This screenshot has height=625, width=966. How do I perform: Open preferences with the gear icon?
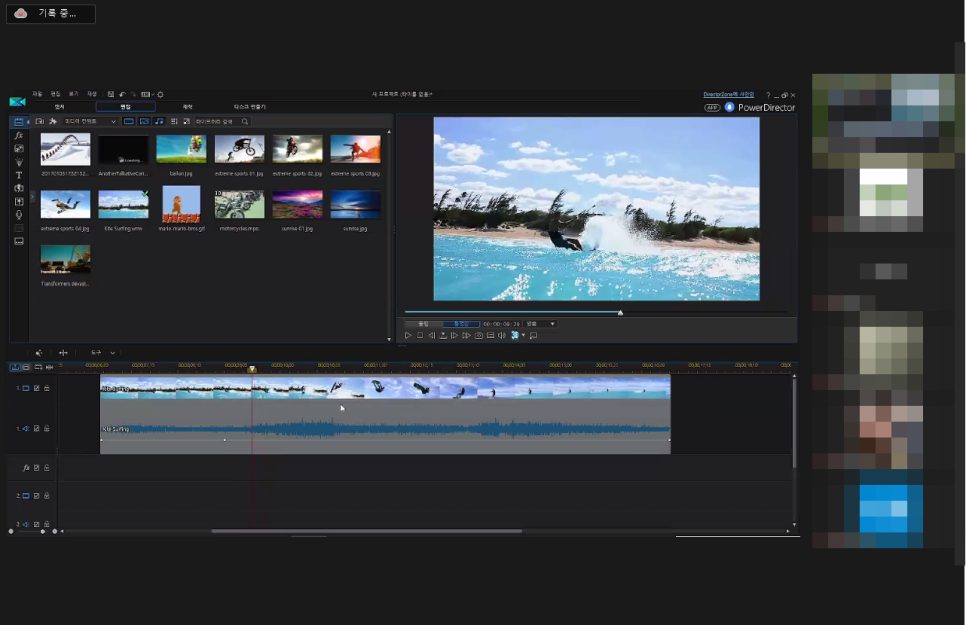click(x=161, y=94)
